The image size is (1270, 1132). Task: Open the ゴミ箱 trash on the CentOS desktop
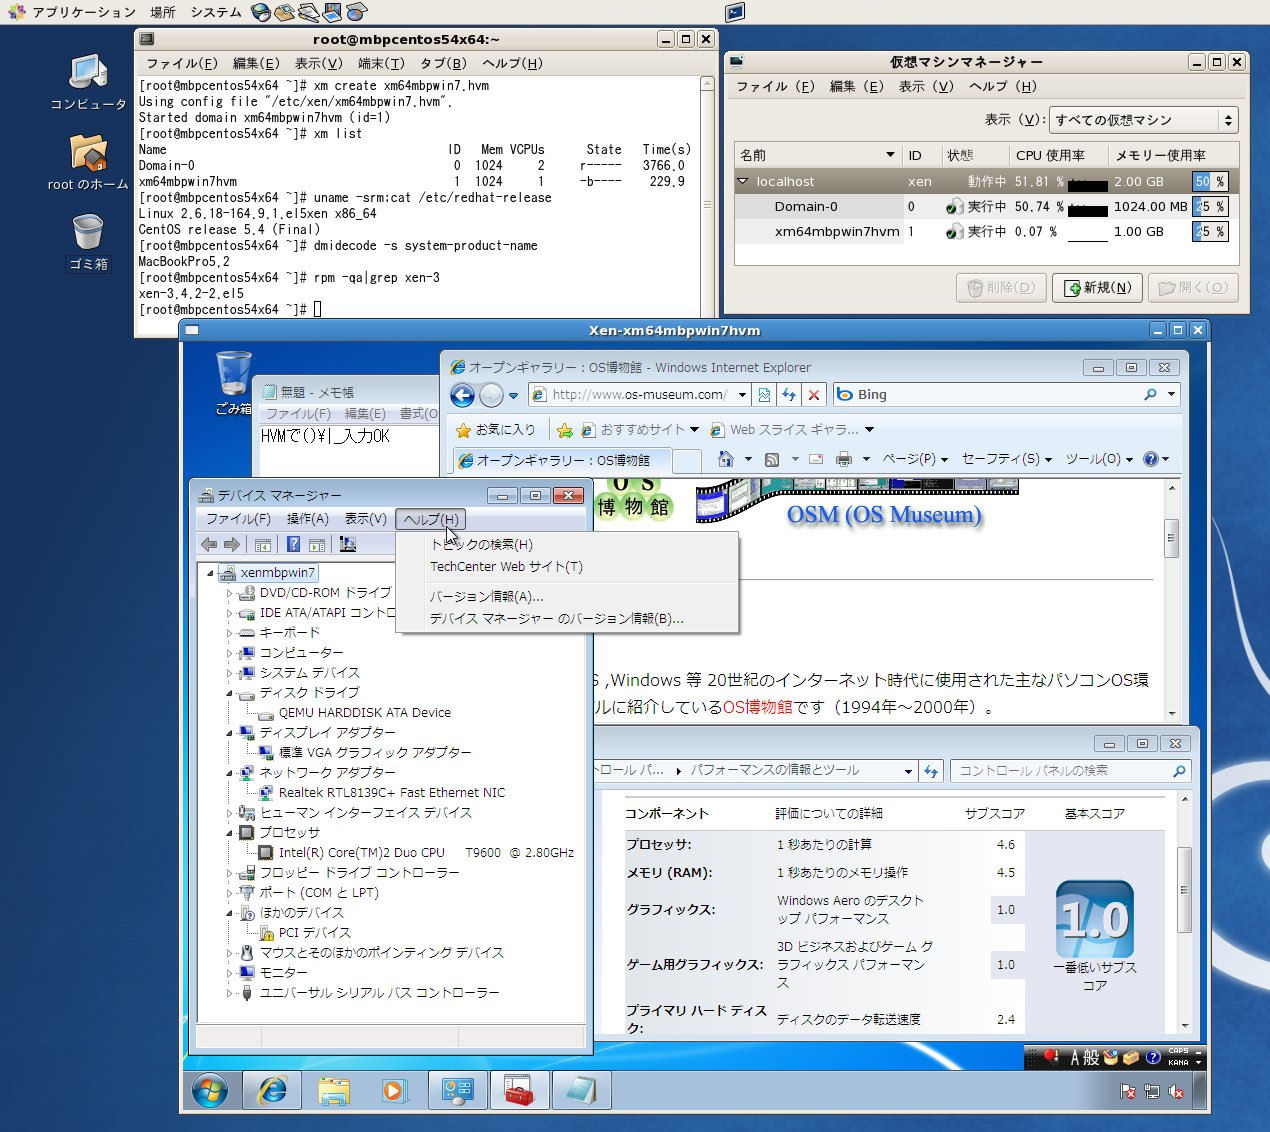click(88, 241)
